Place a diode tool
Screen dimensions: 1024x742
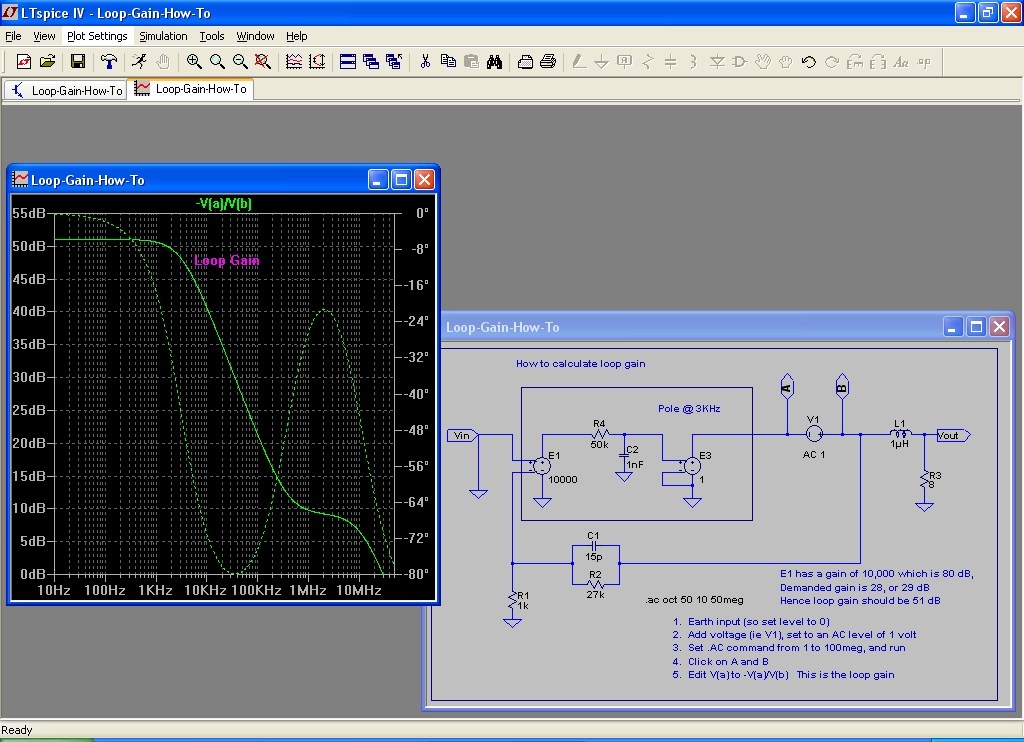(x=717, y=61)
